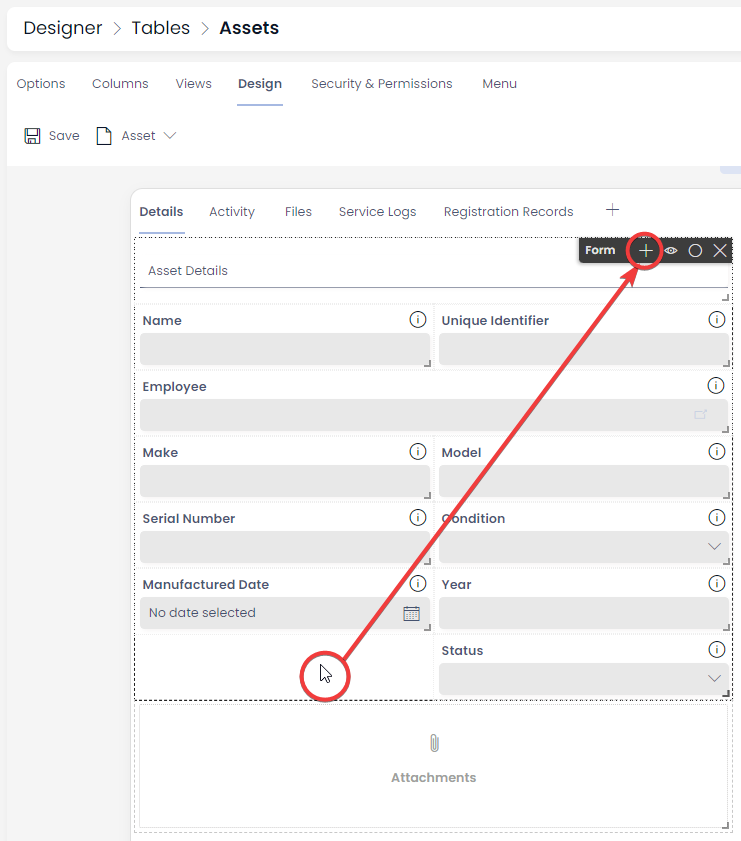Click the Status field label
Image resolution: width=741 pixels, height=841 pixels.
(x=462, y=651)
